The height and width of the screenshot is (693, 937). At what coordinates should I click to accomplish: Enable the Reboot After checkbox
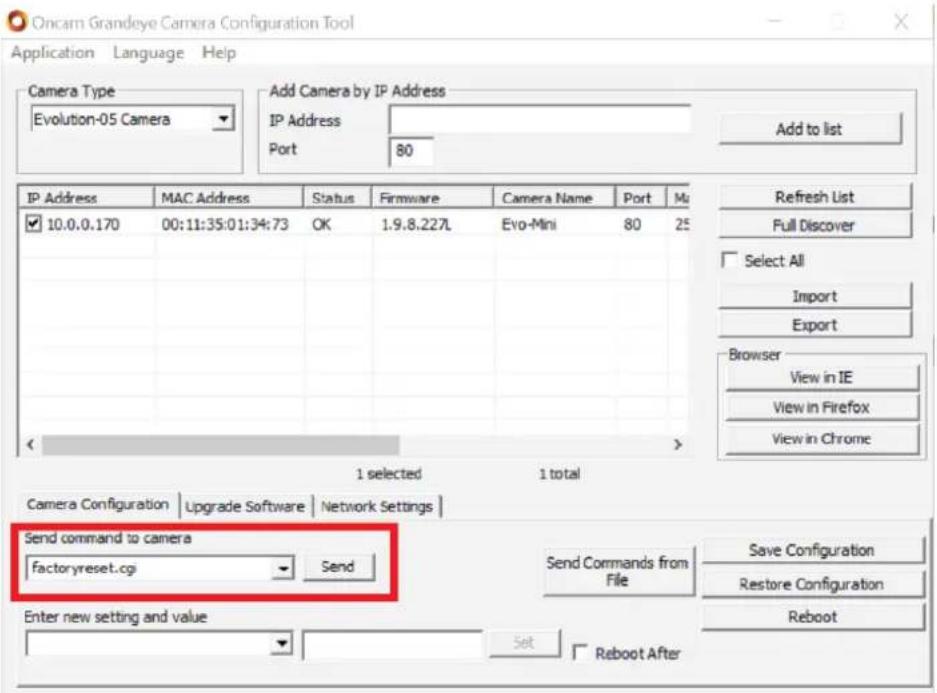[x=579, y=652]
